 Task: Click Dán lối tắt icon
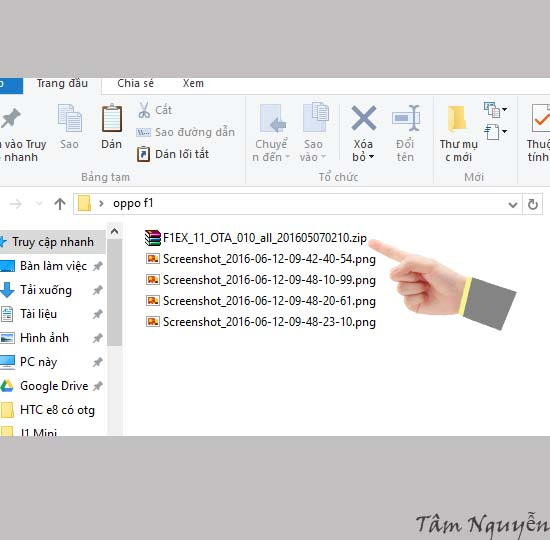pyautogui.click(x=143, y=154)
